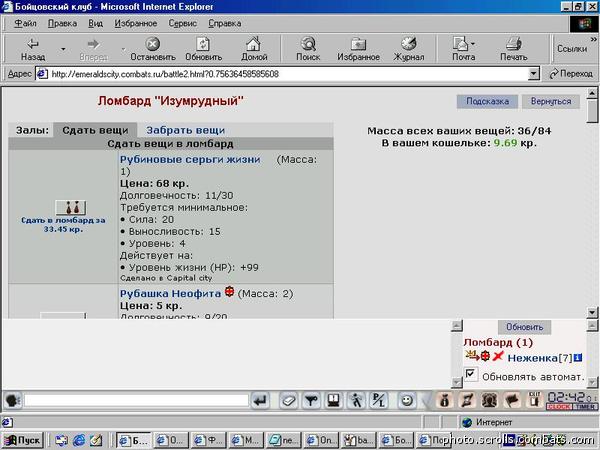
Task: Click the walking figure icon
Action: pyautogui.click(x=356, y=401)
